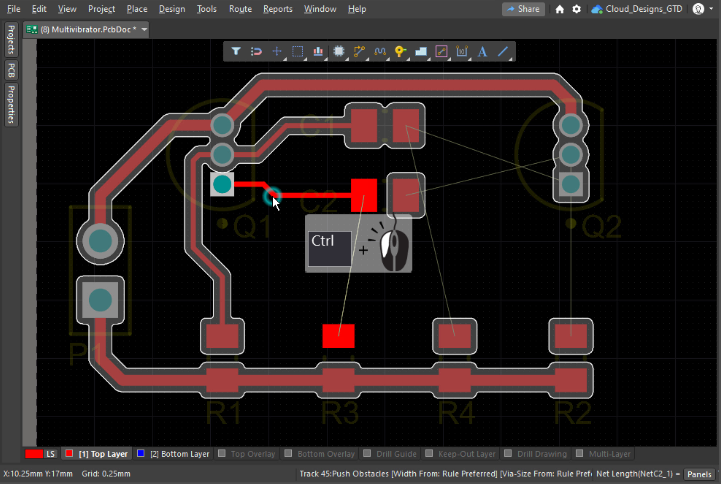Click the place component chip icon
721x484 pixels.
pos(339,51)
